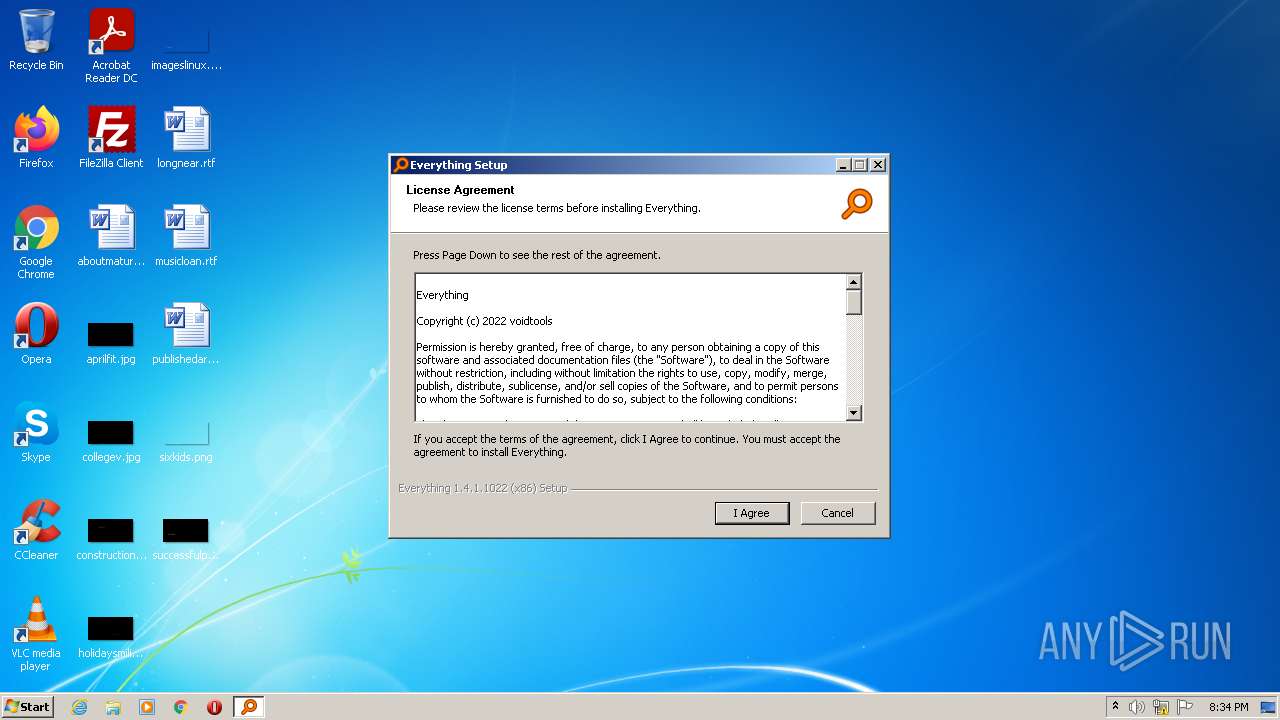This screenshot has height=720, width=1280.
Task: Click the I Agree button
Action: (752, 513)
